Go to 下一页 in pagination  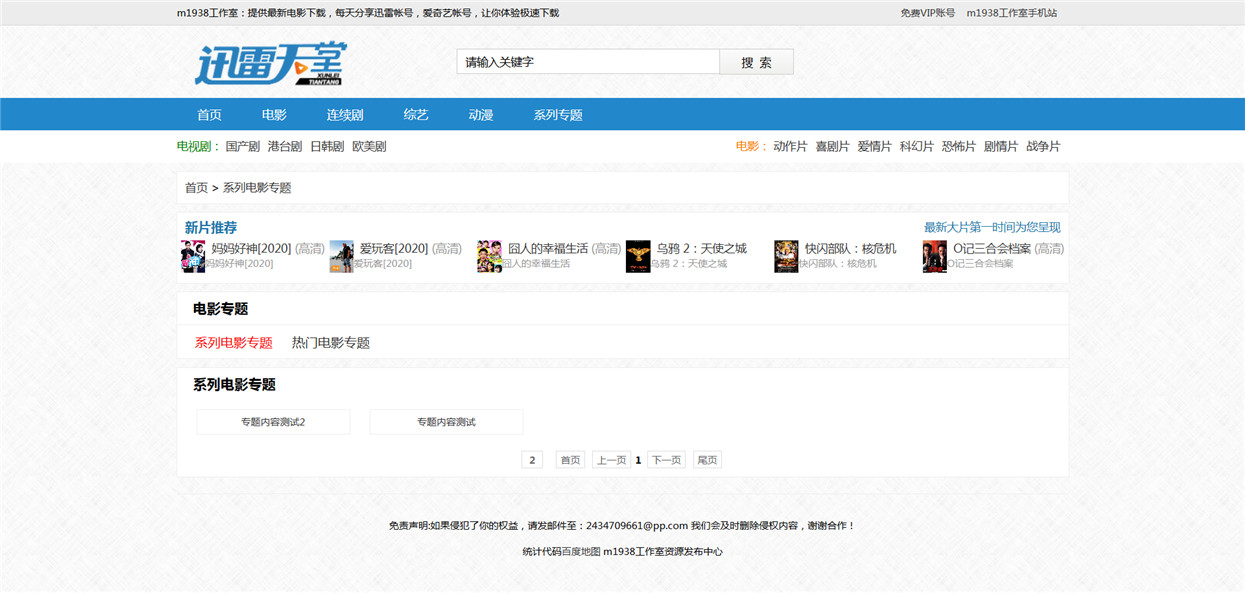point(667,460)
